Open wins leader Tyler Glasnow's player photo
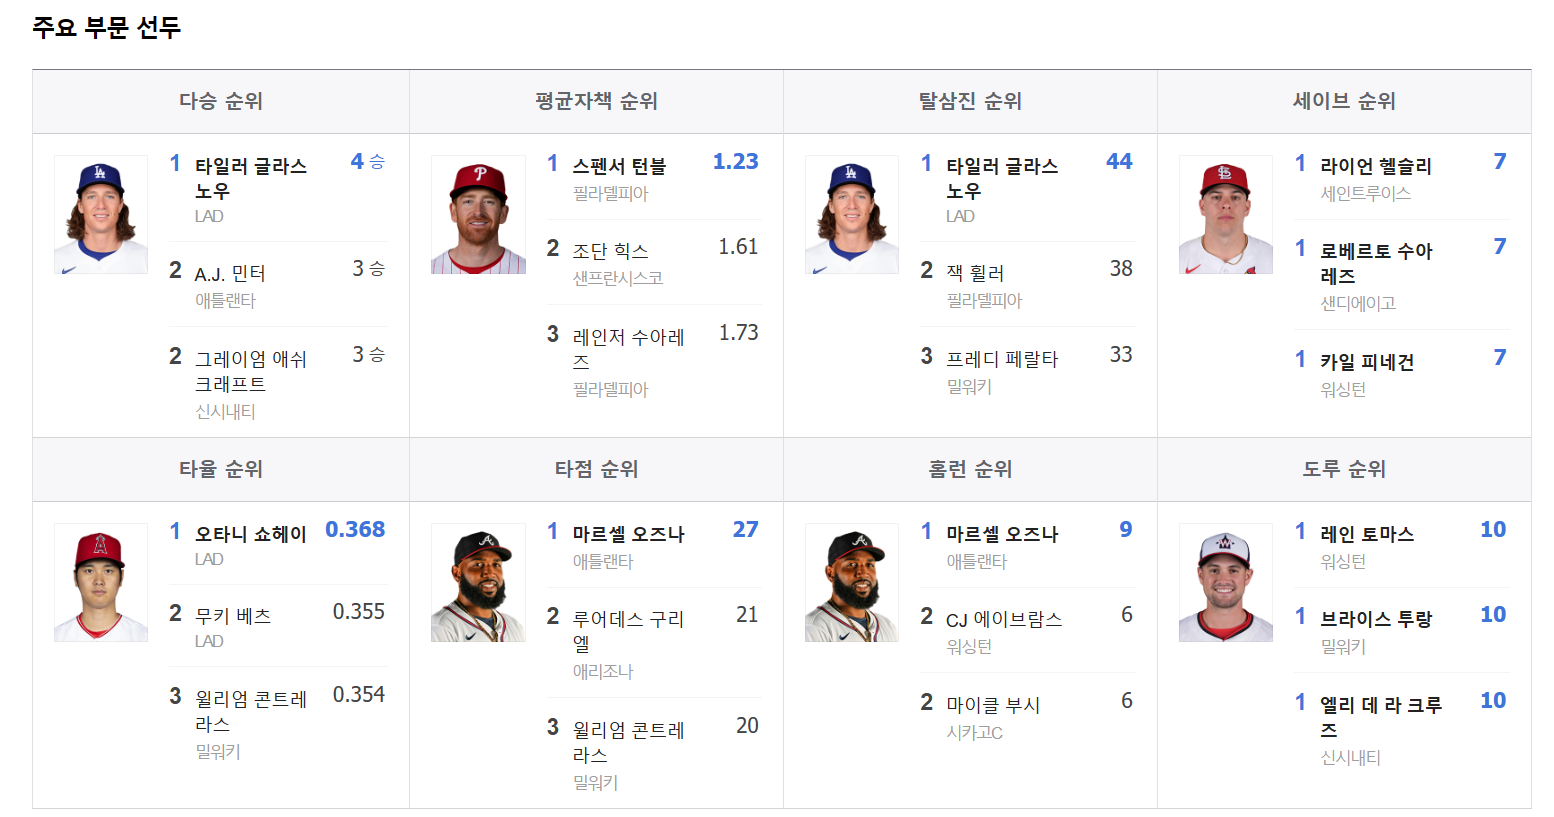Screen dimensions: 1554x817 click(101, 214)
